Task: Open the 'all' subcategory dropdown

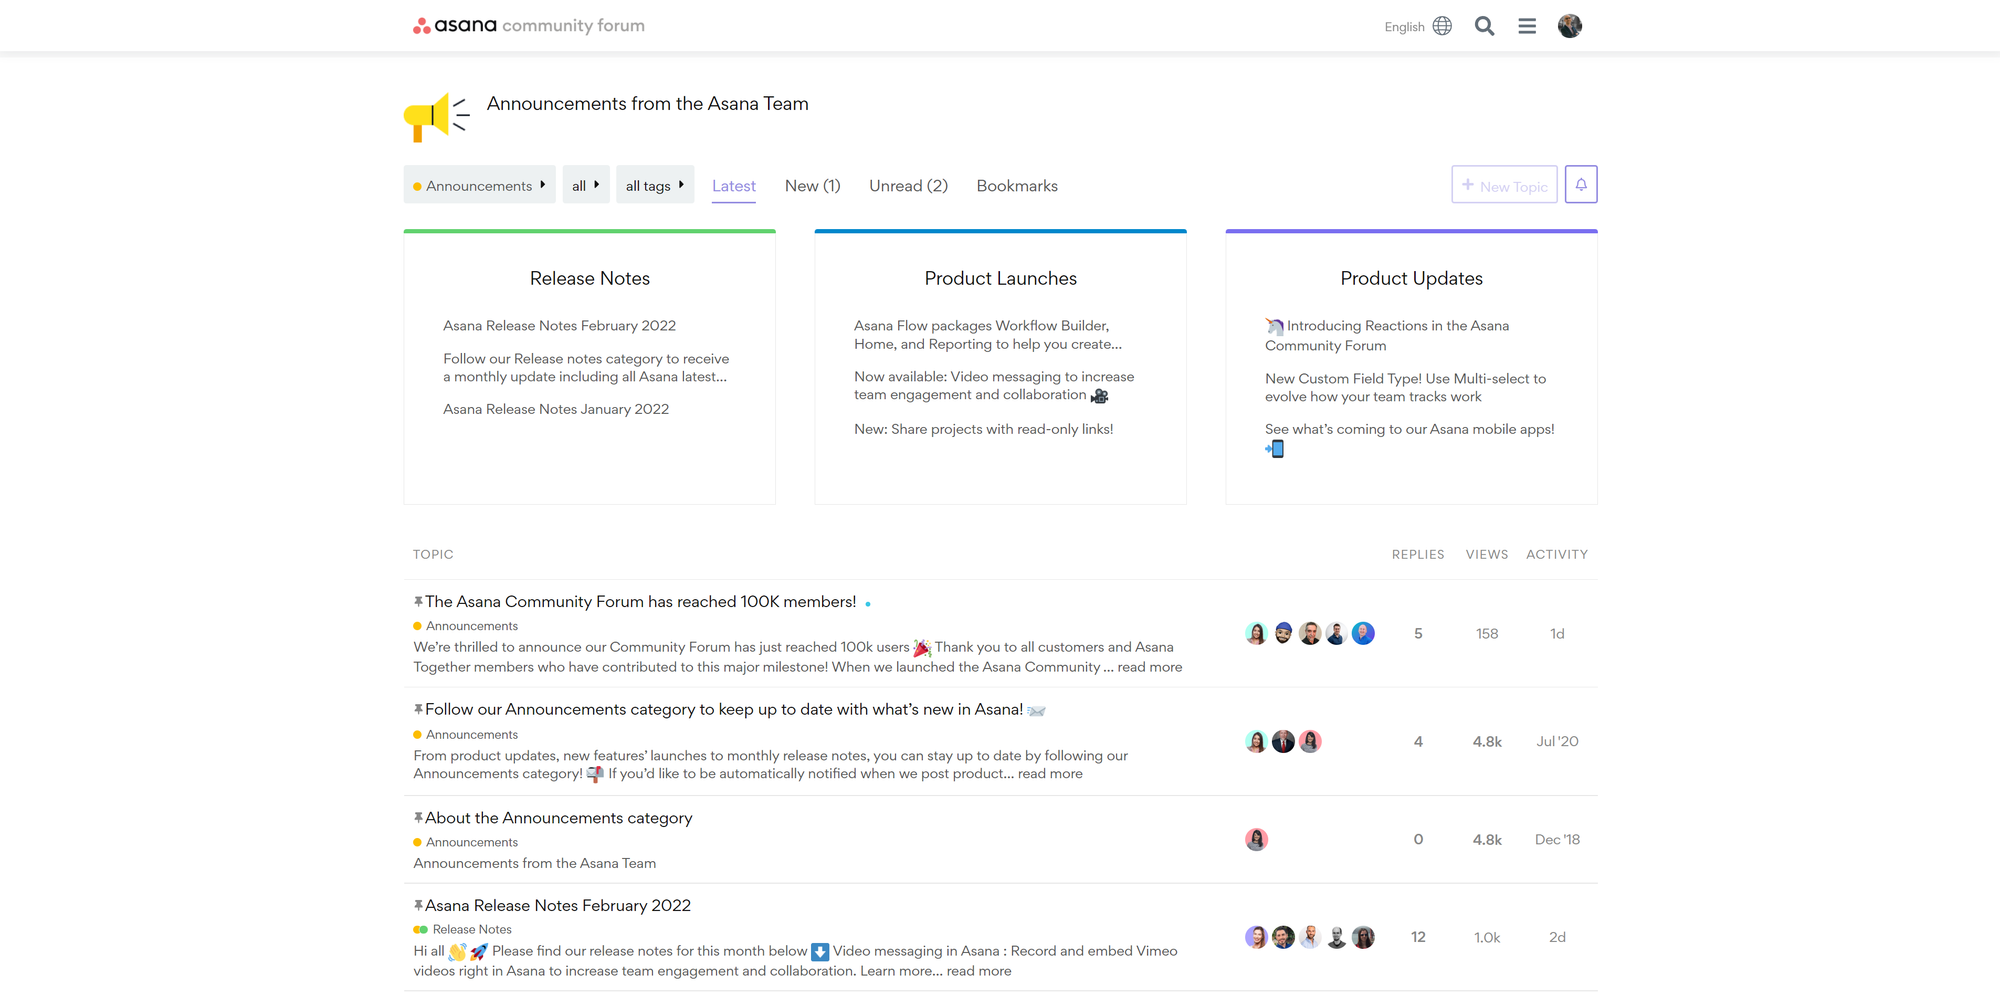Action: (x=586, y=185)
